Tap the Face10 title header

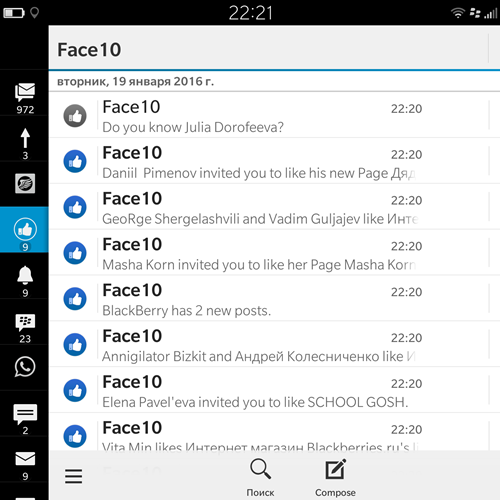coord(89,50)
